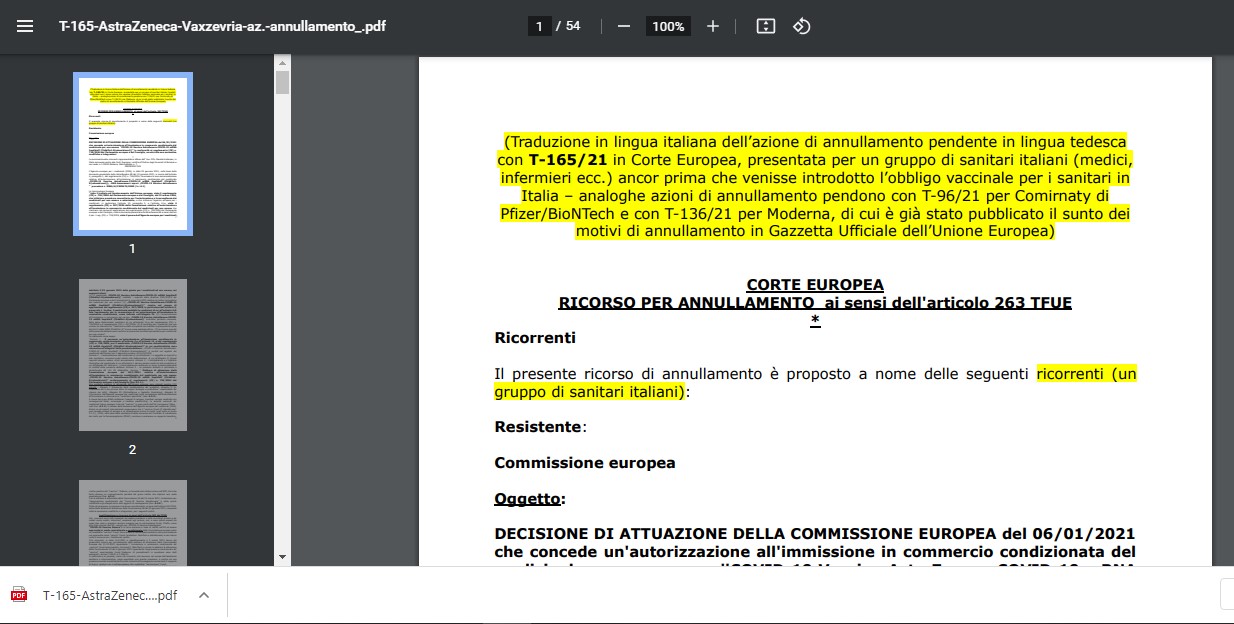Image resolution: width=1234 pixels, height=624 pixels.
Task: Click the 'Commissione europea' text
Action: click(x=585, y=463)
